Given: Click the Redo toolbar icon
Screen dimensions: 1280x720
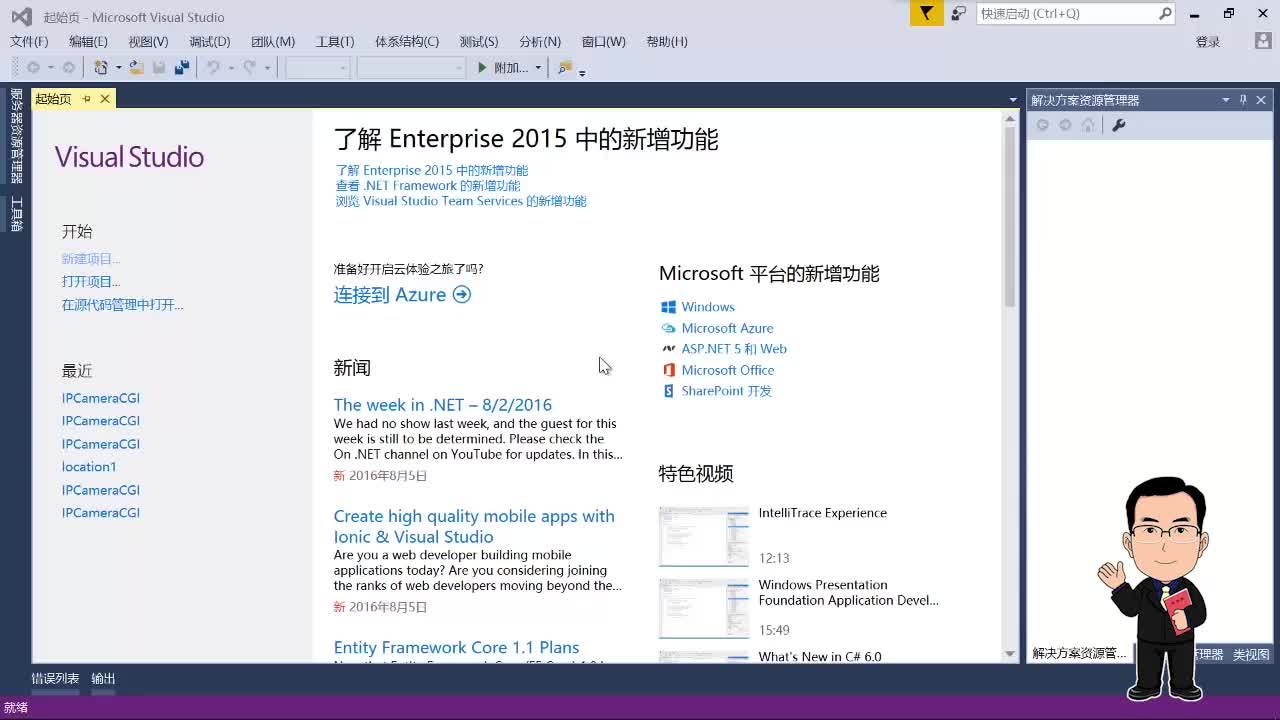Looking at the screenshot, I should 249,67.
